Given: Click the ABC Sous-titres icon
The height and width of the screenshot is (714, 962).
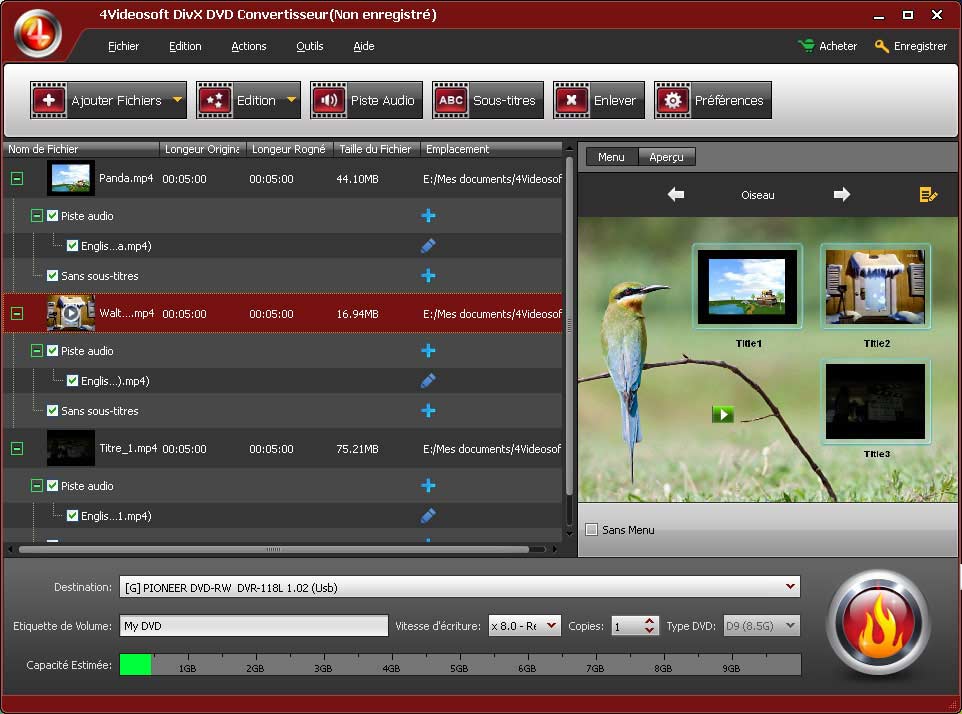Looking at the screenshot, I should [450, 100].
